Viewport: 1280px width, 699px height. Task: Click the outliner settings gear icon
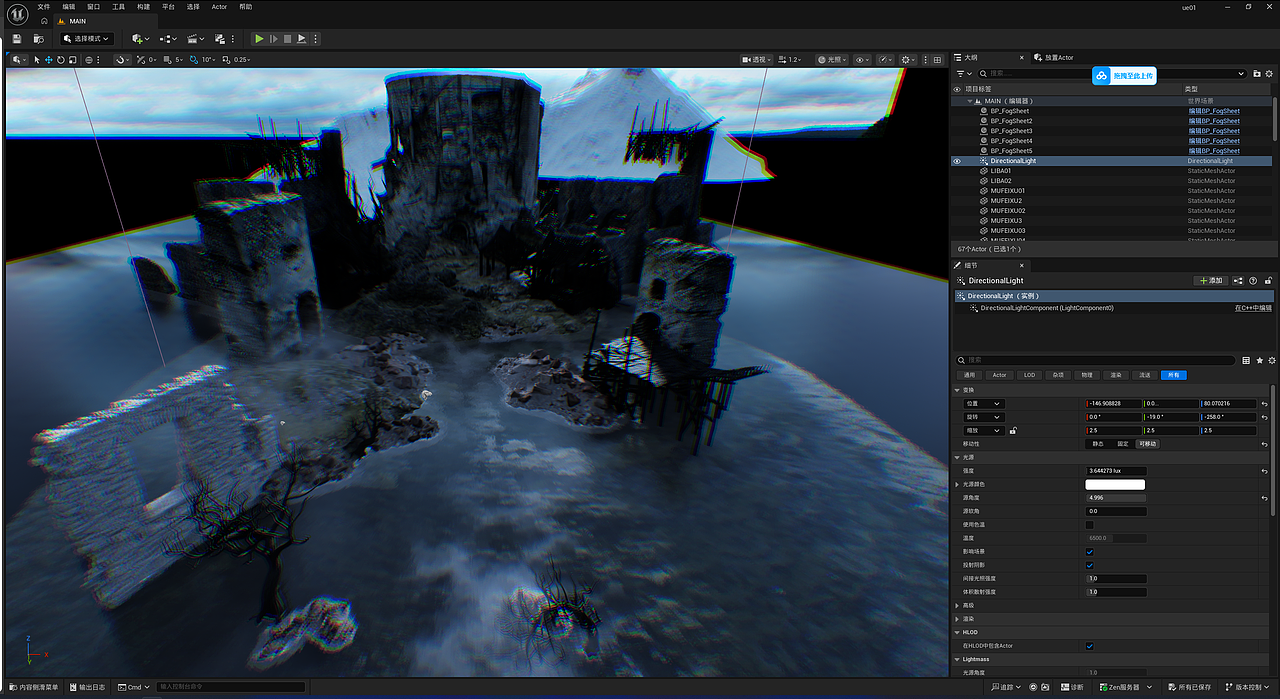1270,73
